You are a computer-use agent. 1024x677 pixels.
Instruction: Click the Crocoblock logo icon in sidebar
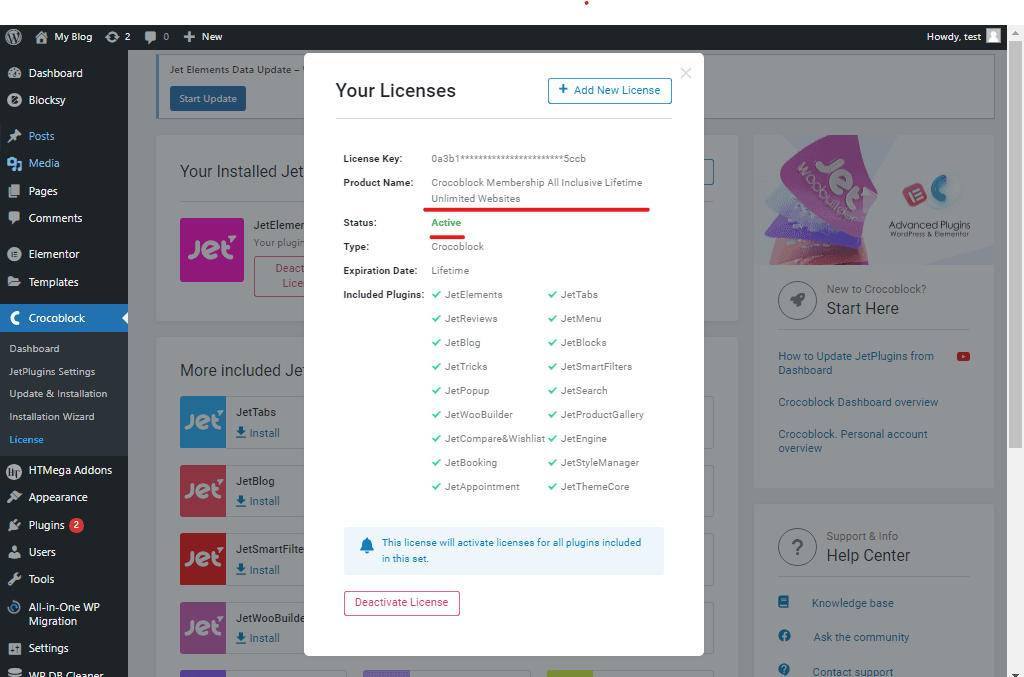(14, 318)
